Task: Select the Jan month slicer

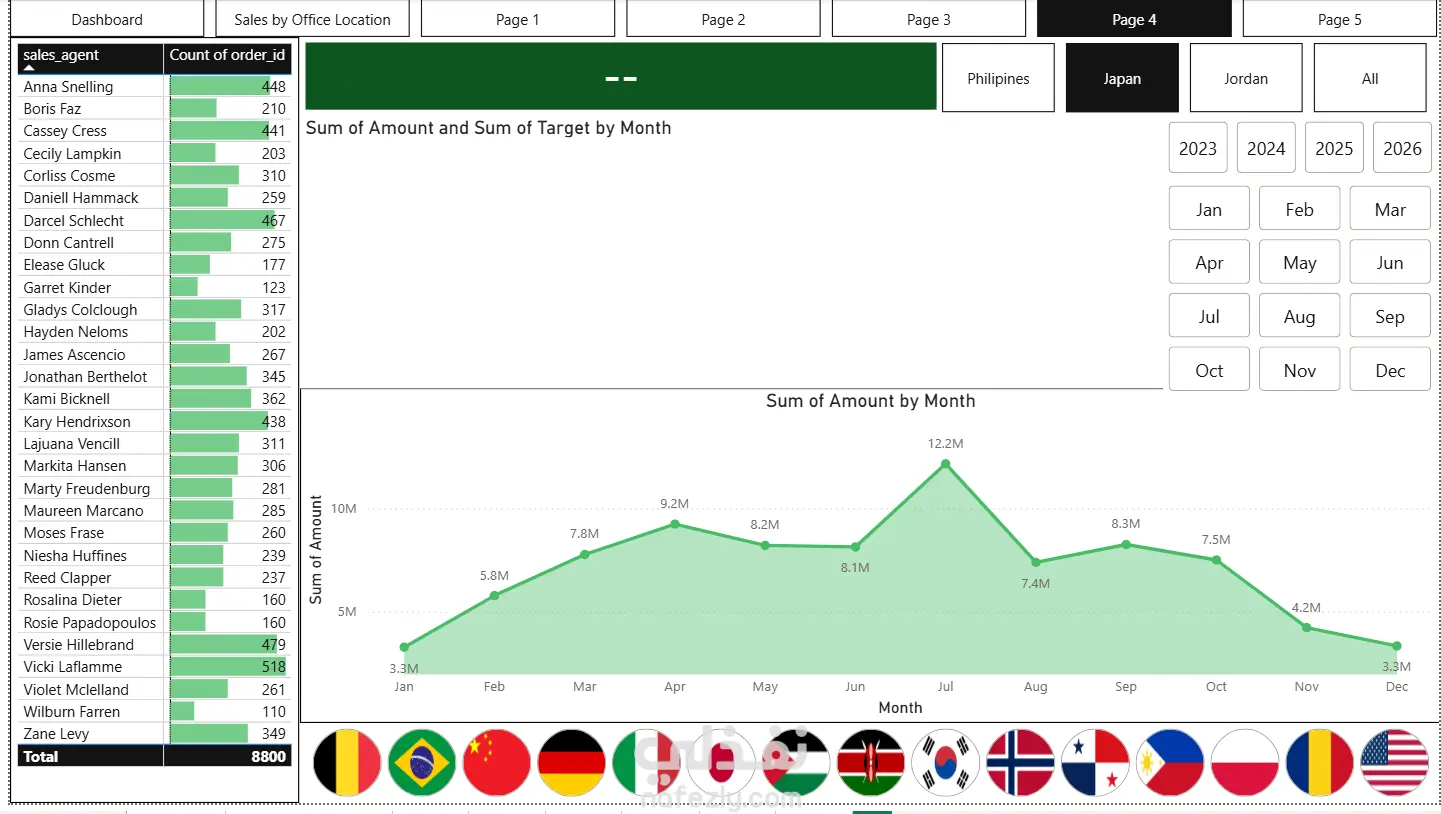Action: pos(1209,209)
